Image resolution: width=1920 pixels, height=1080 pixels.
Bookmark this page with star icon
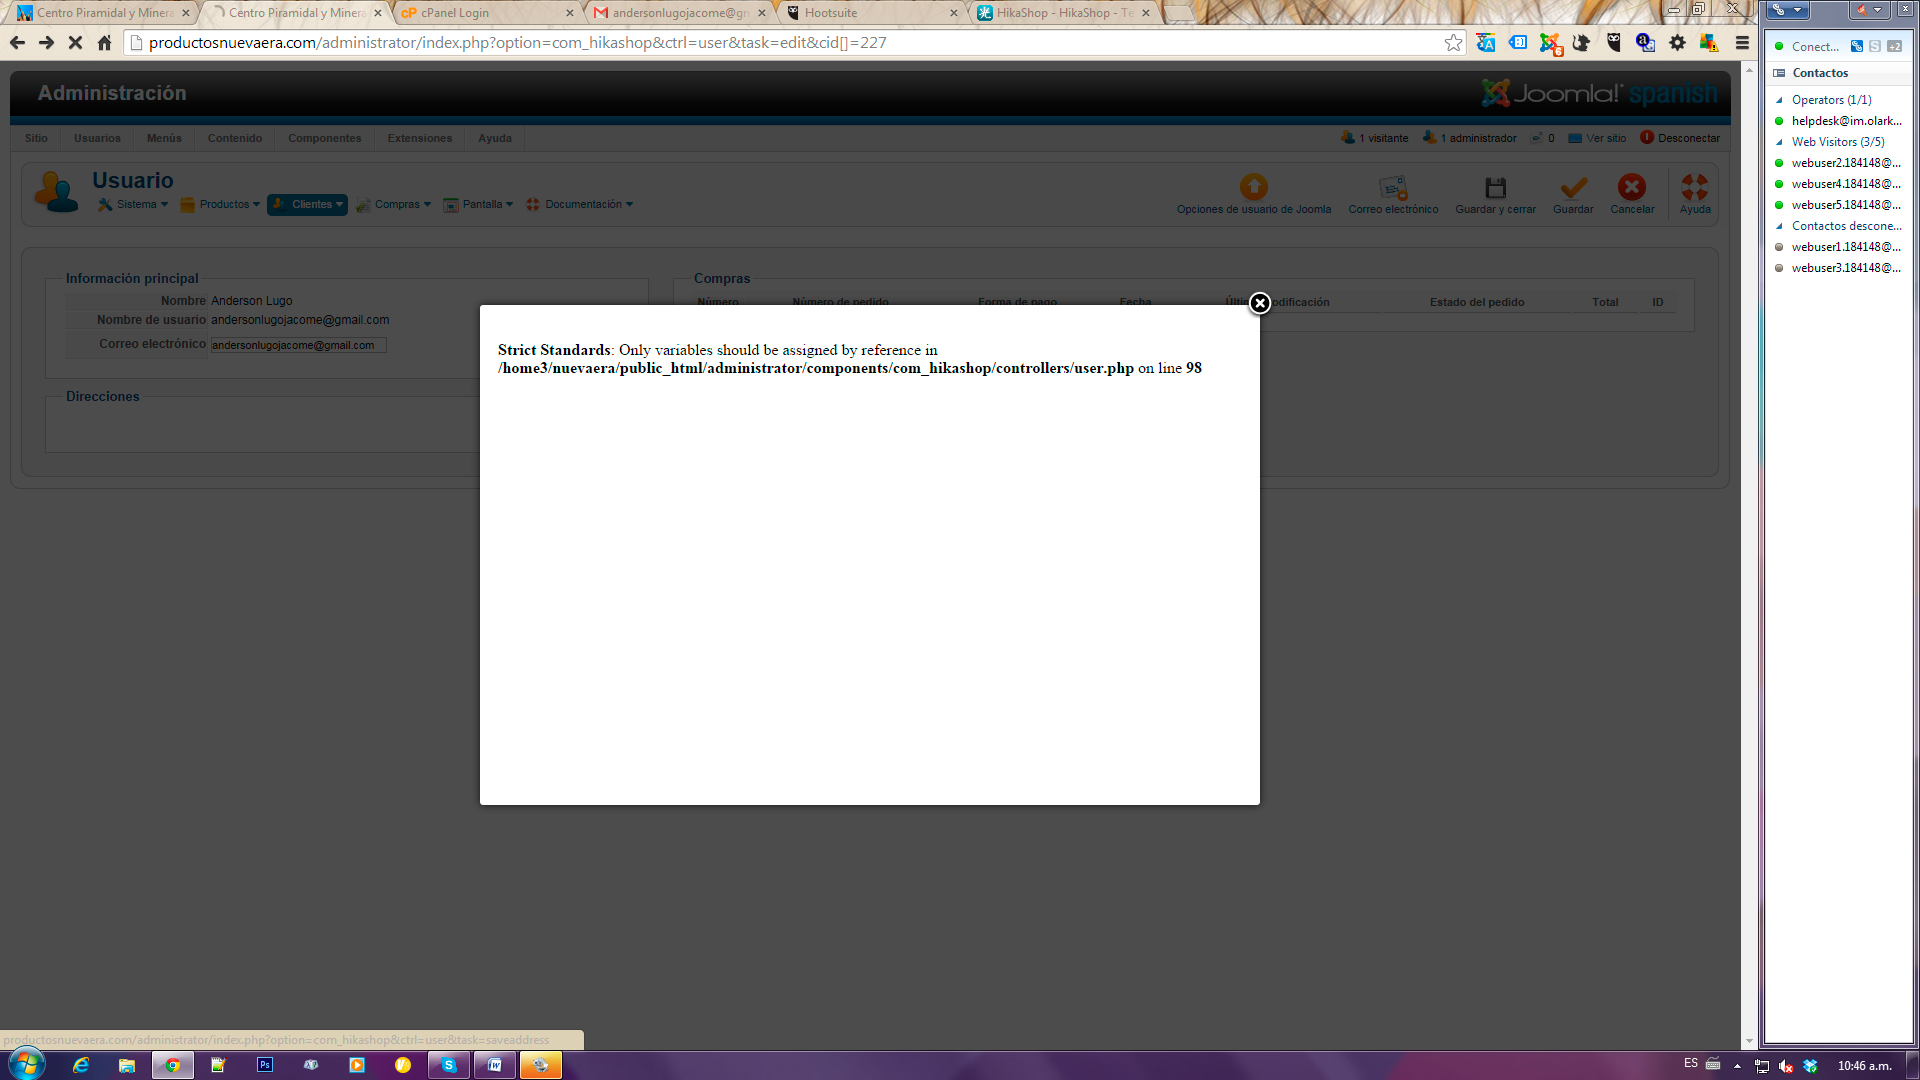tap(1453, 43)
